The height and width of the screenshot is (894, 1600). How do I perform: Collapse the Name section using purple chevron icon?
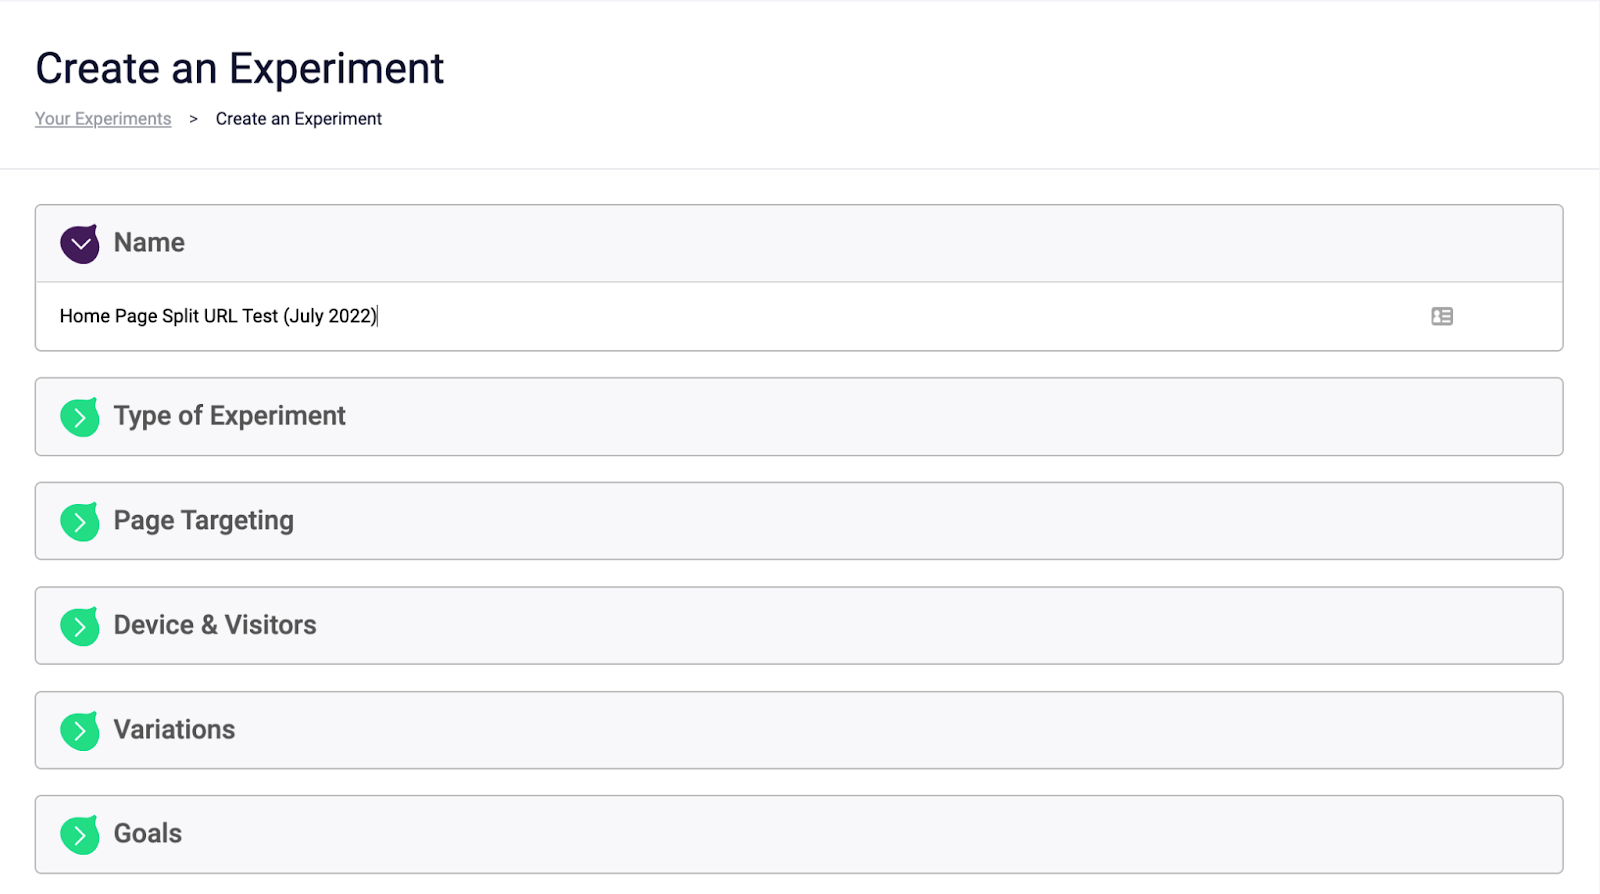(x=80, y=243)
